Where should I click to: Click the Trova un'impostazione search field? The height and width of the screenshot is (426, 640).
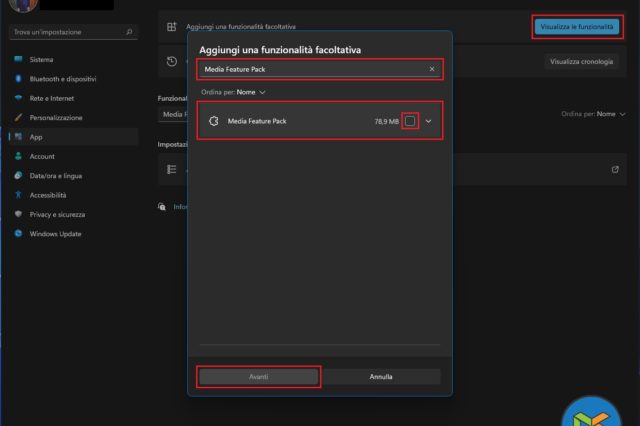[x=68, y=32]
